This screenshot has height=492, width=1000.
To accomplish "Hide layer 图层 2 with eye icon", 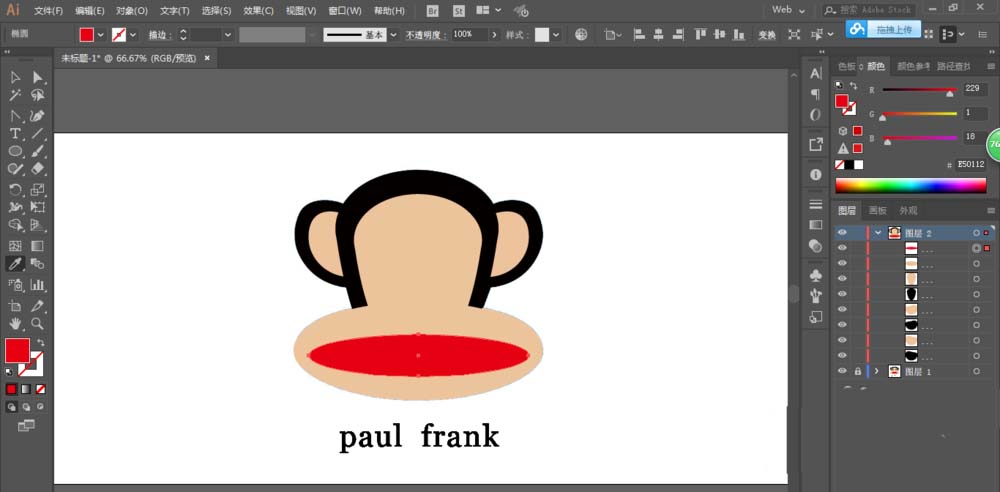I will [x=842, y=233].
